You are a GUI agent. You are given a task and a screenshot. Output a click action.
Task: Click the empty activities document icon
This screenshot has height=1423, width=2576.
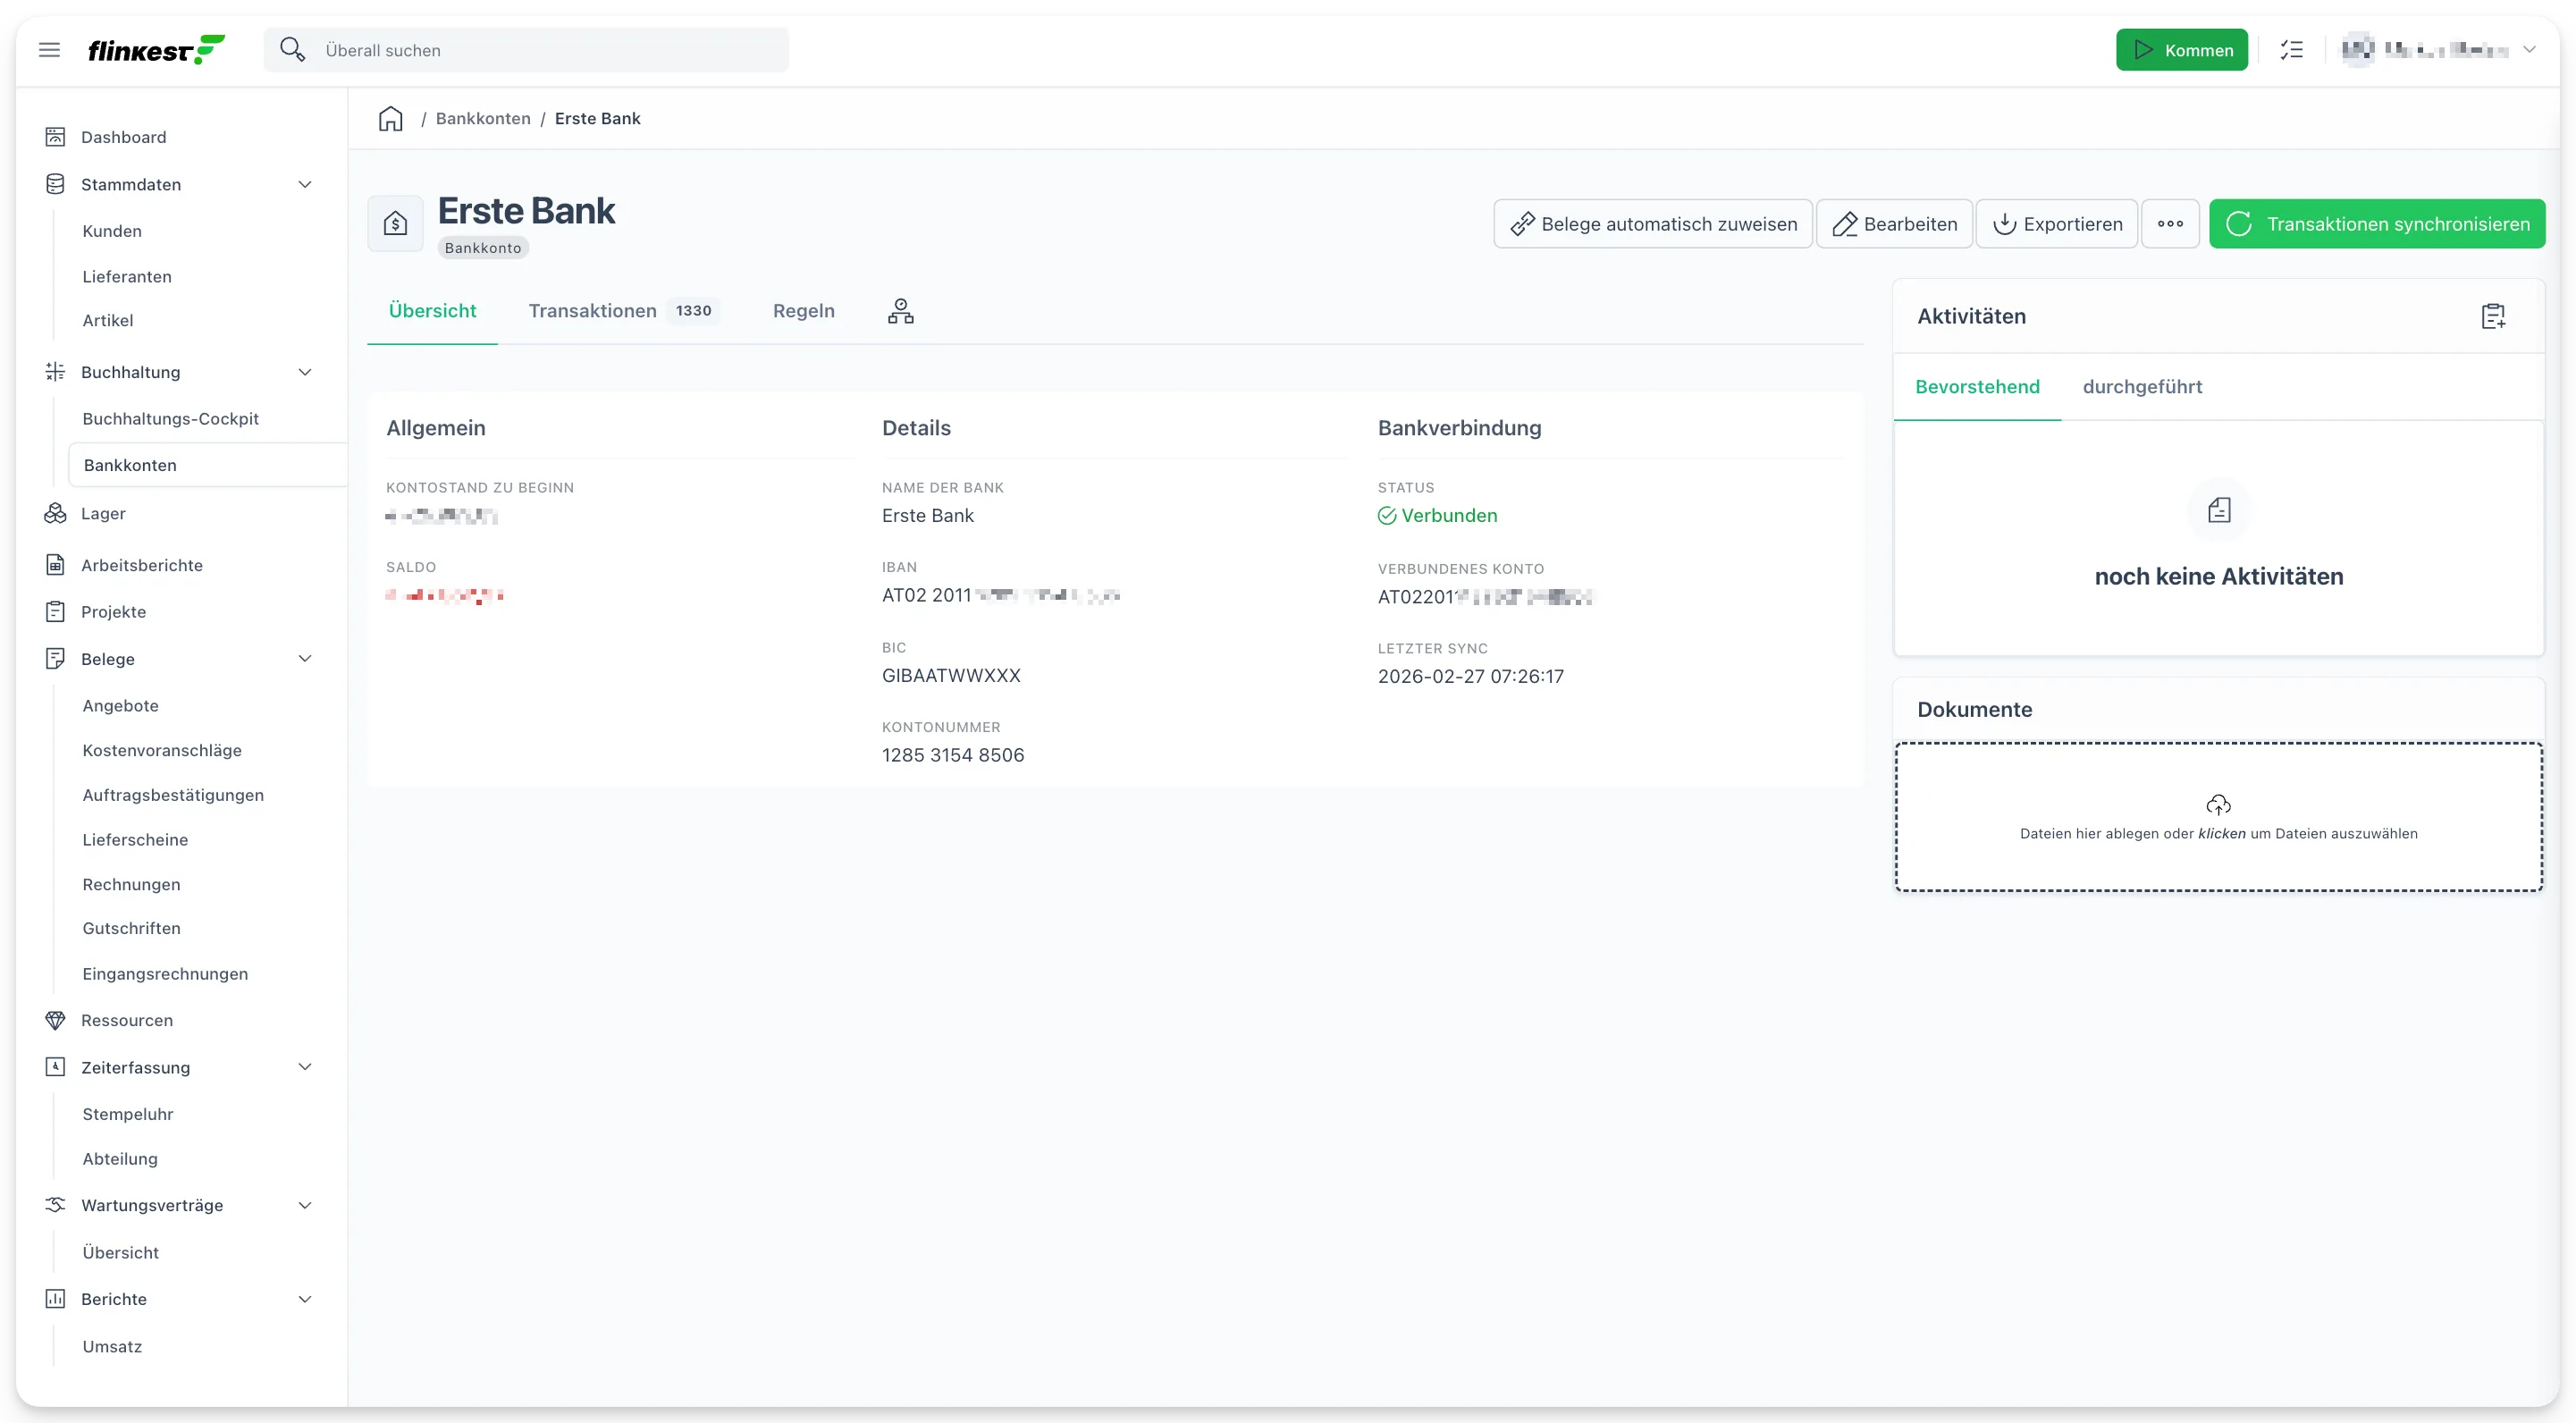[2219, 511]
